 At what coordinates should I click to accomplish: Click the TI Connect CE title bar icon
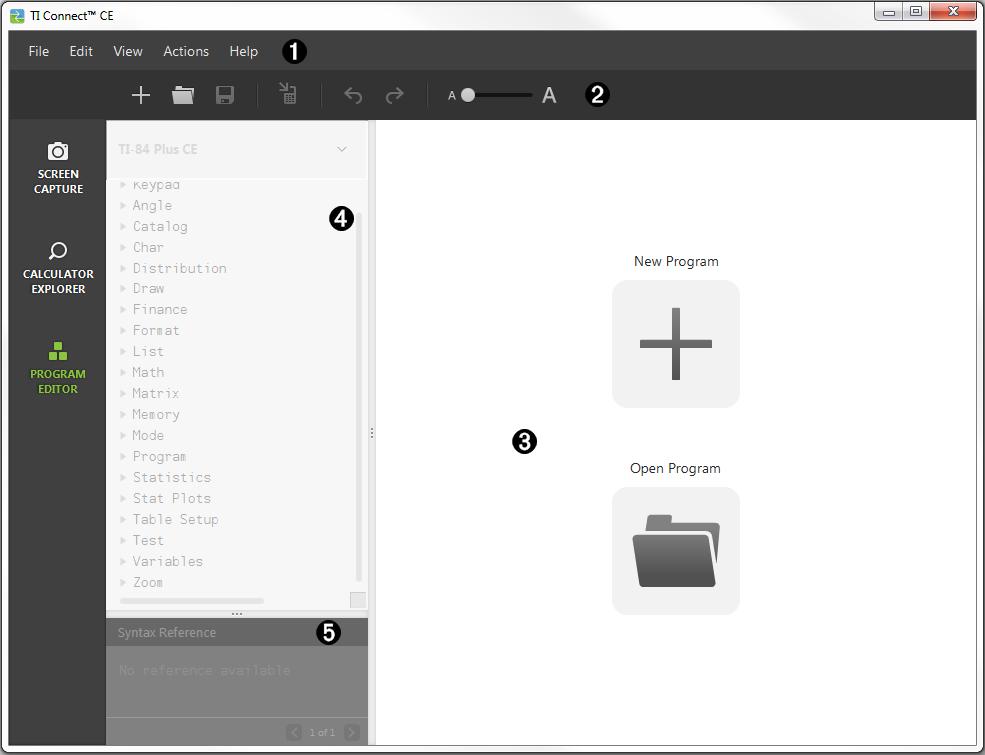pos(18,16)
